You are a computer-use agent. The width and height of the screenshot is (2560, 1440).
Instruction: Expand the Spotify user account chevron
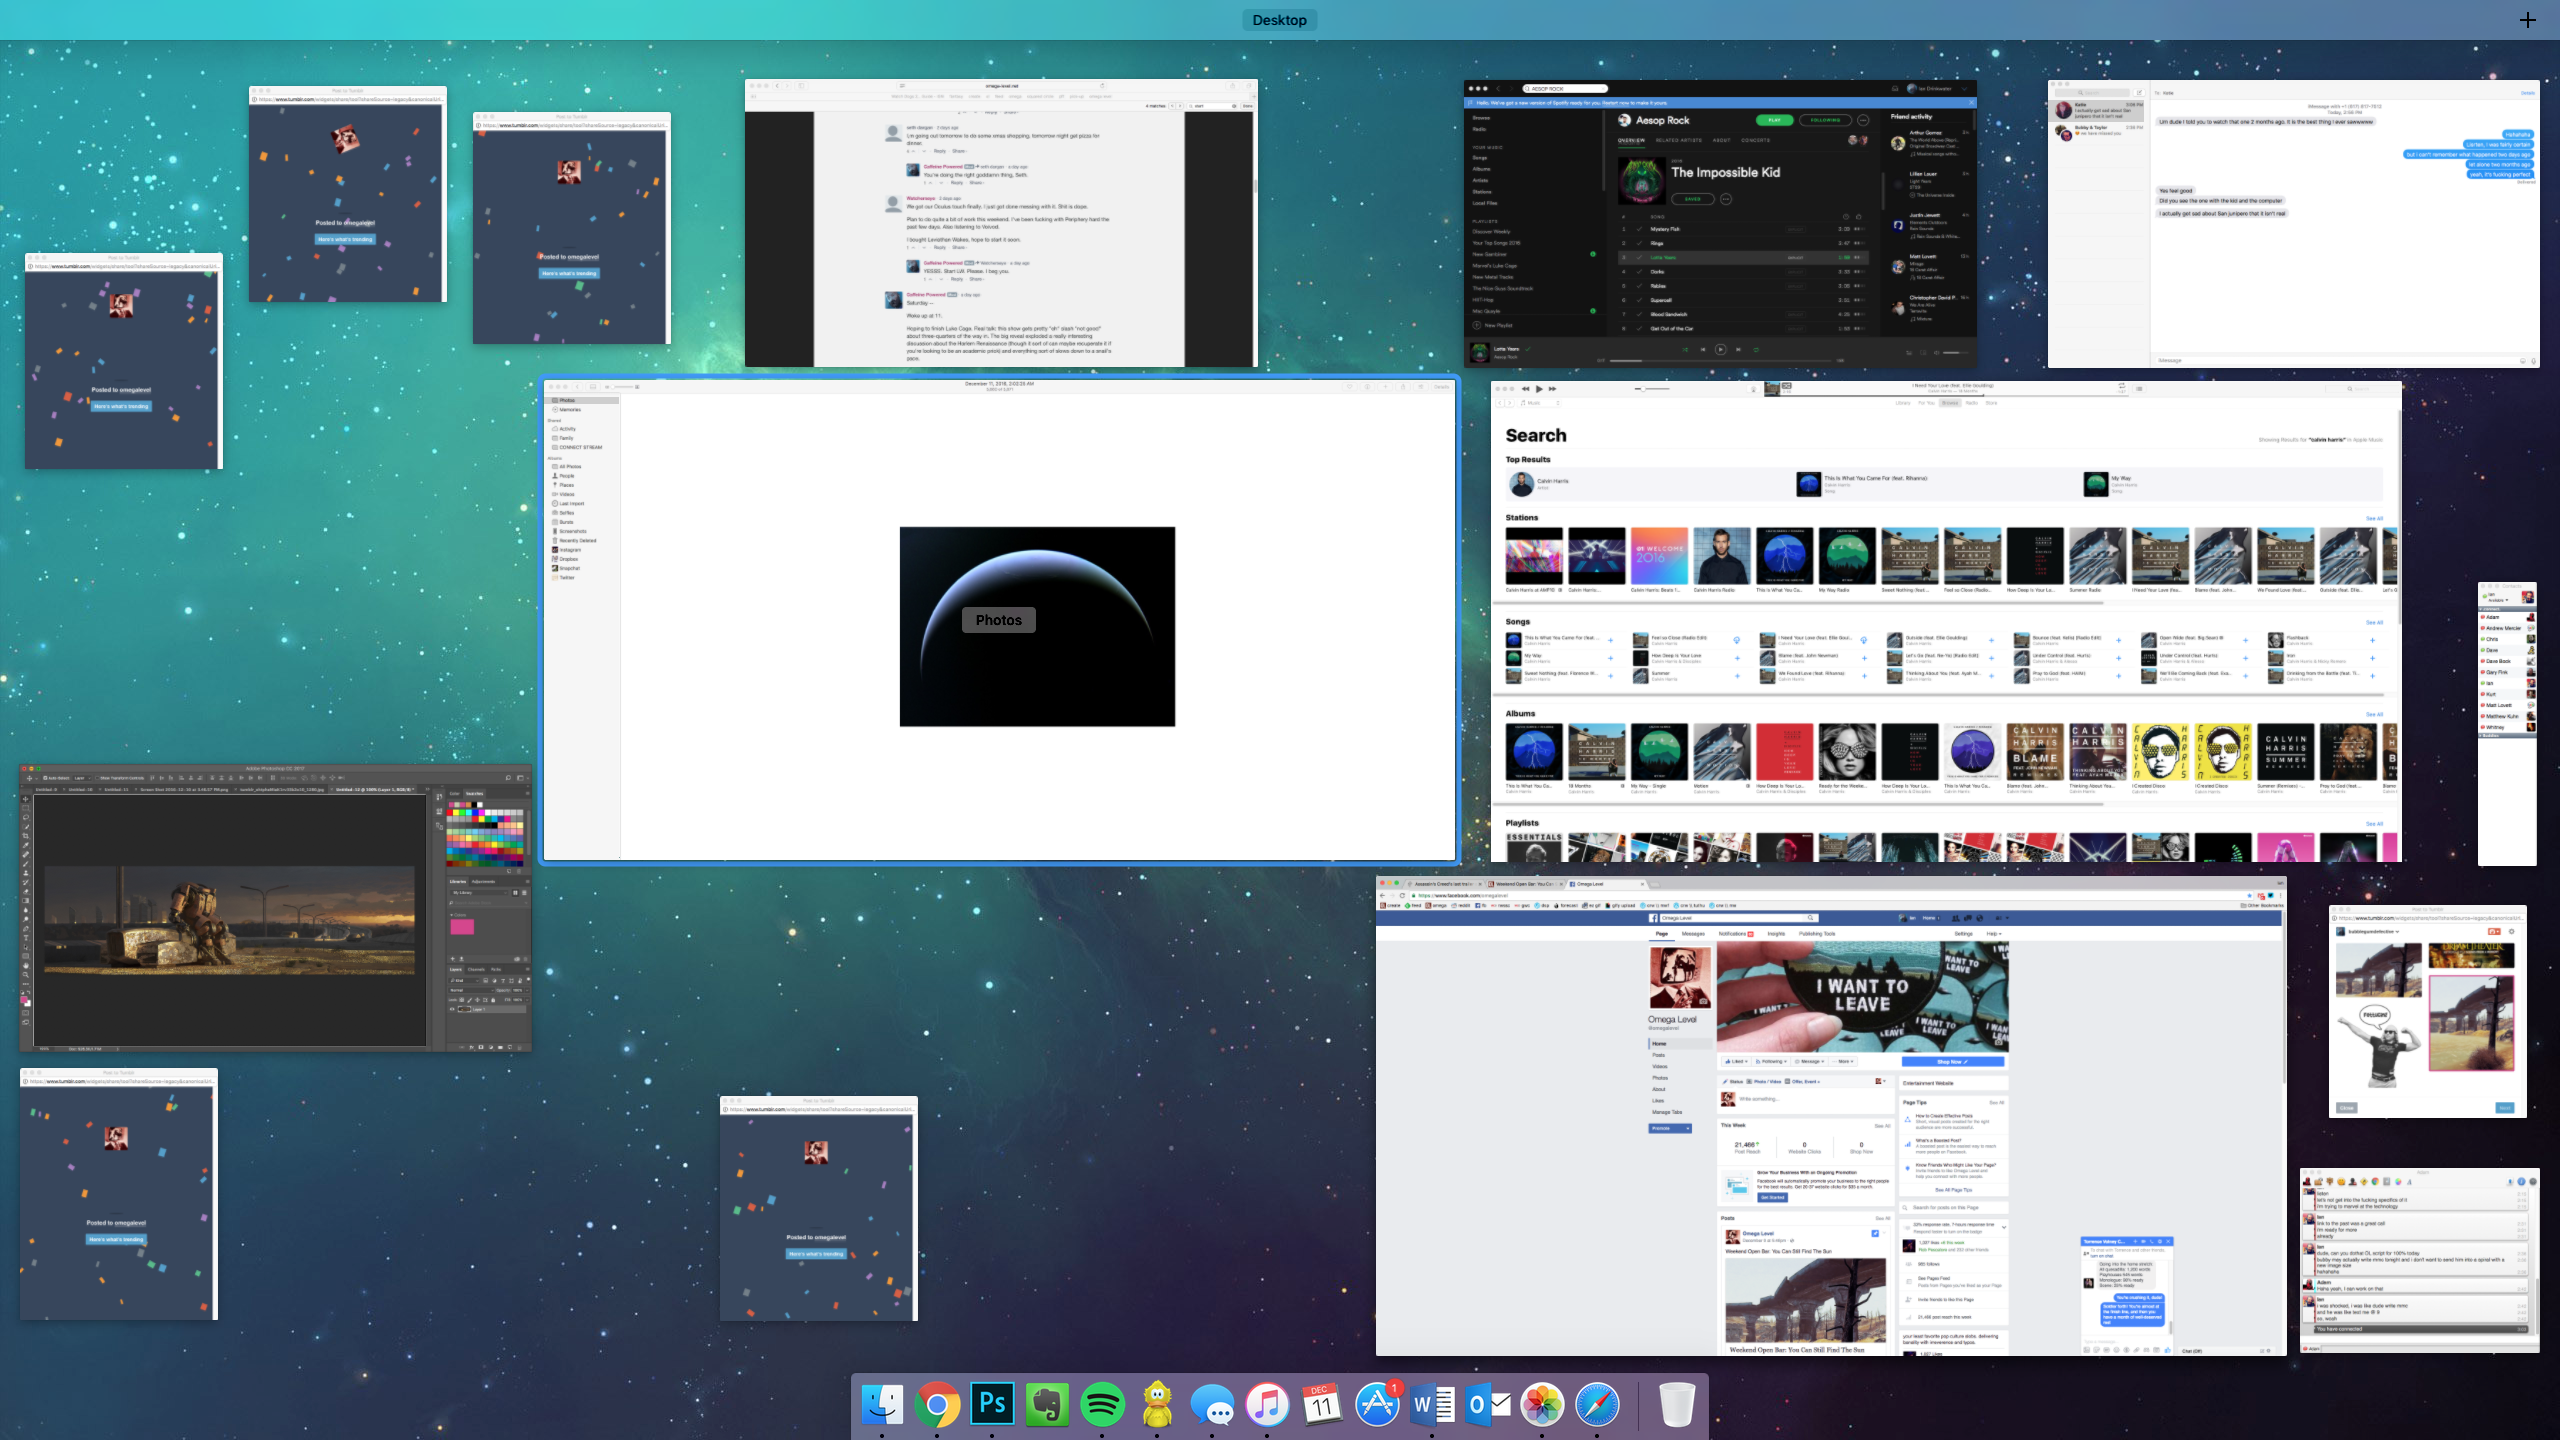click(x=1964, y=89)
